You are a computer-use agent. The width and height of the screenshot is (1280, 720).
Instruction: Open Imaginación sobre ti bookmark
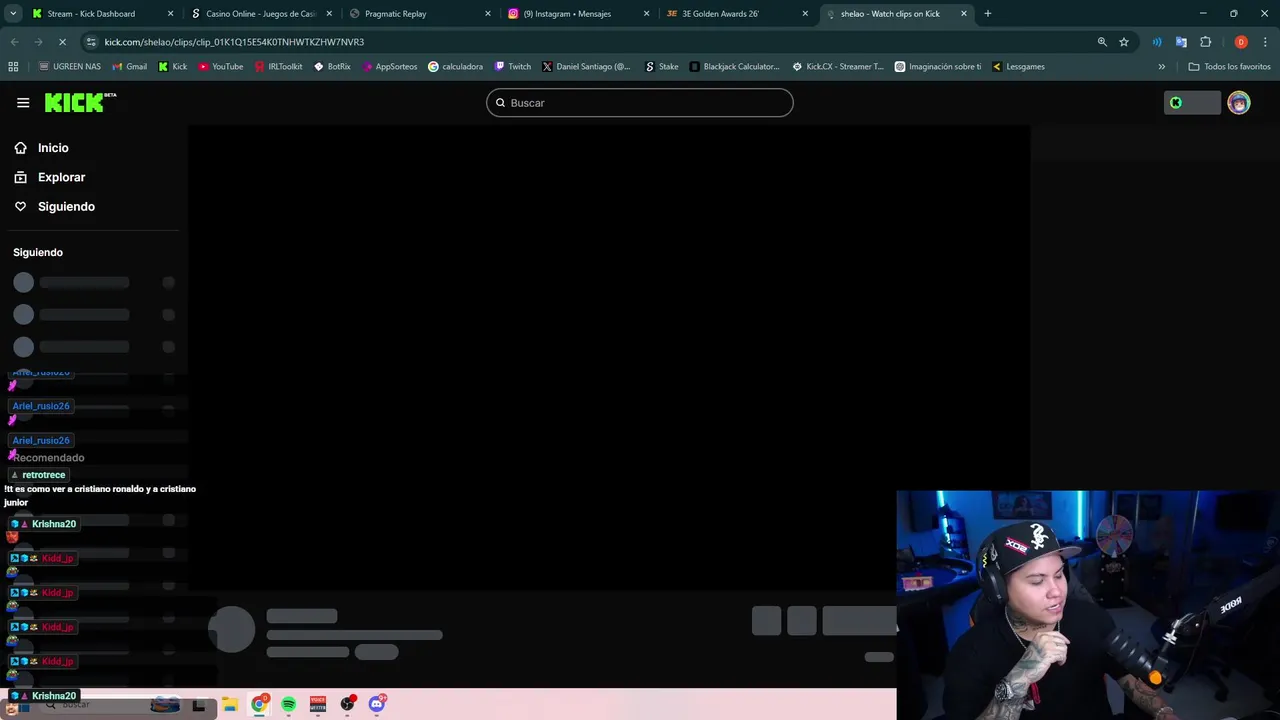938,67
